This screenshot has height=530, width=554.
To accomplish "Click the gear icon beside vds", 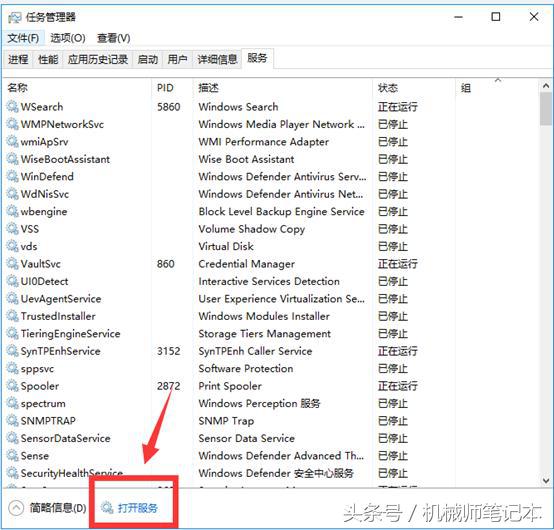I will pos(12,246).
